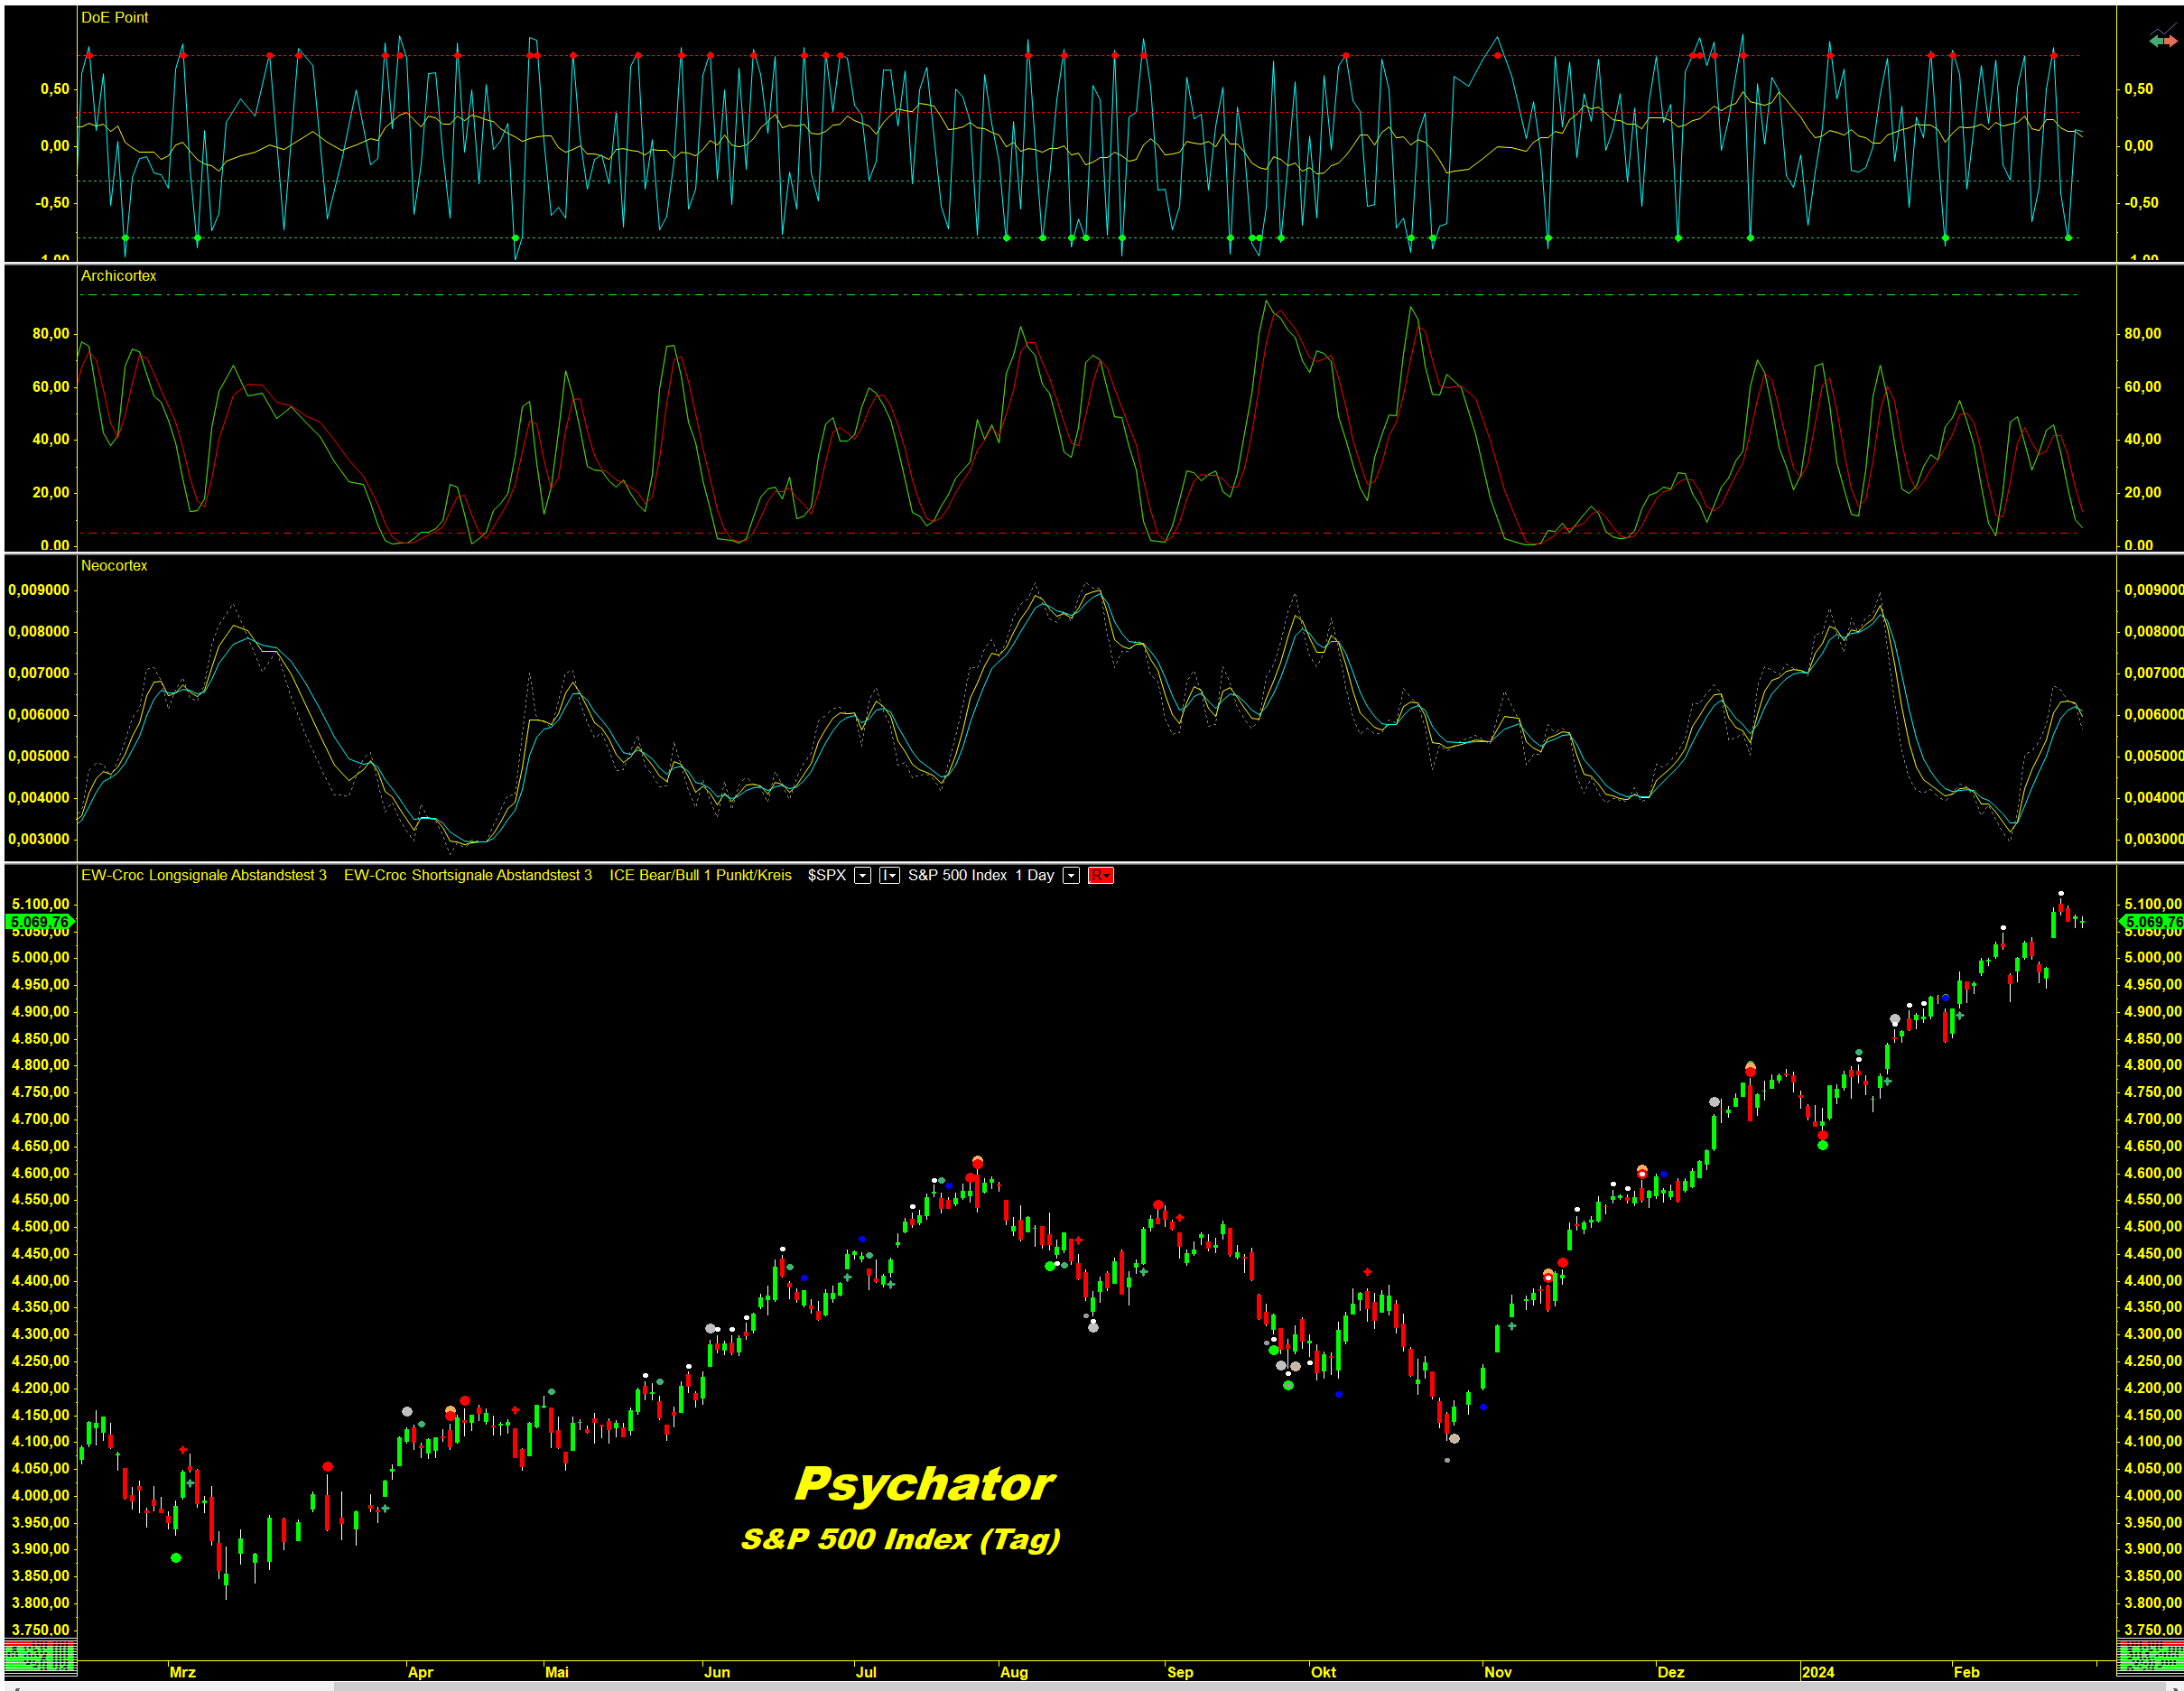
Task: Click the Neocortex panel title
Action: [114, 566]
